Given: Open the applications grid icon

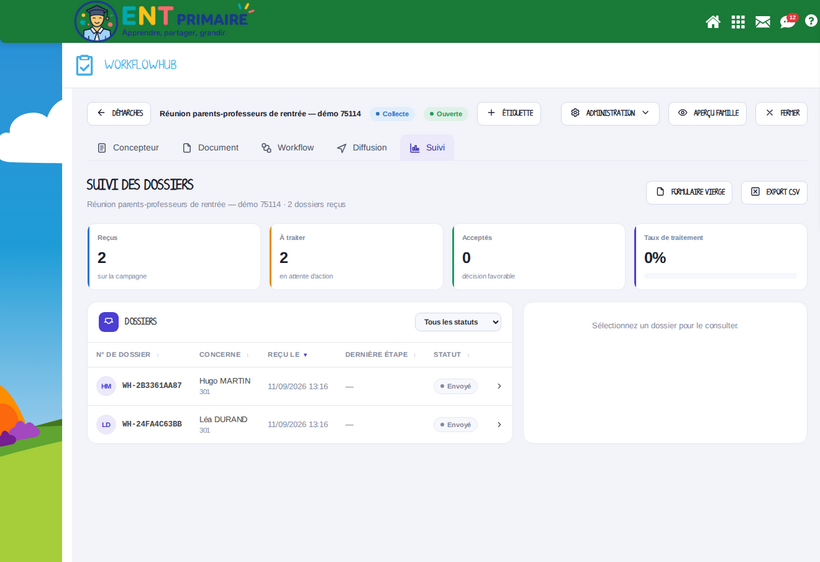Looking at the screenshot, I should pyautogui.click(x=738, y=22).
